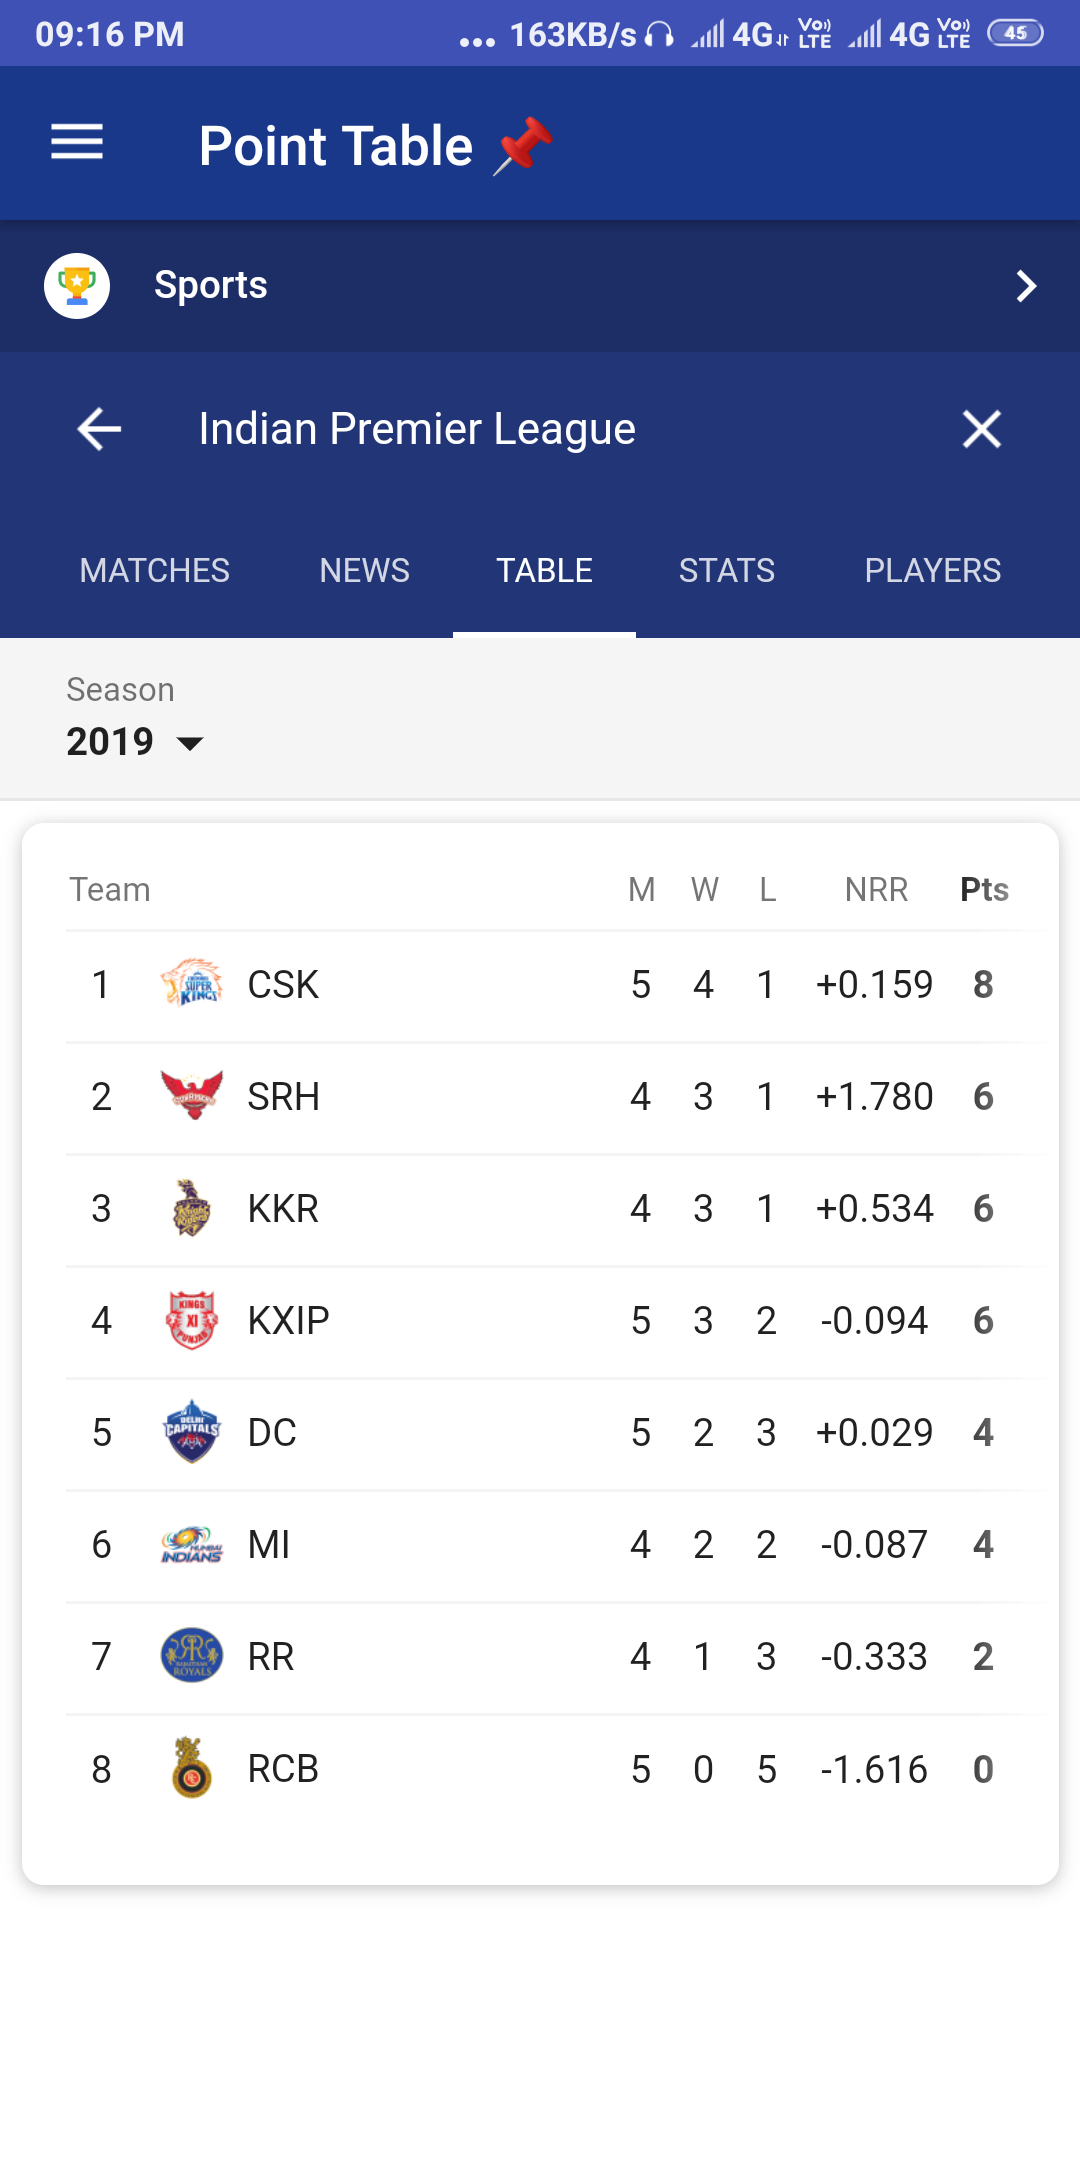Tap the back arrow beside Indian Premier League

coord(99,429)
